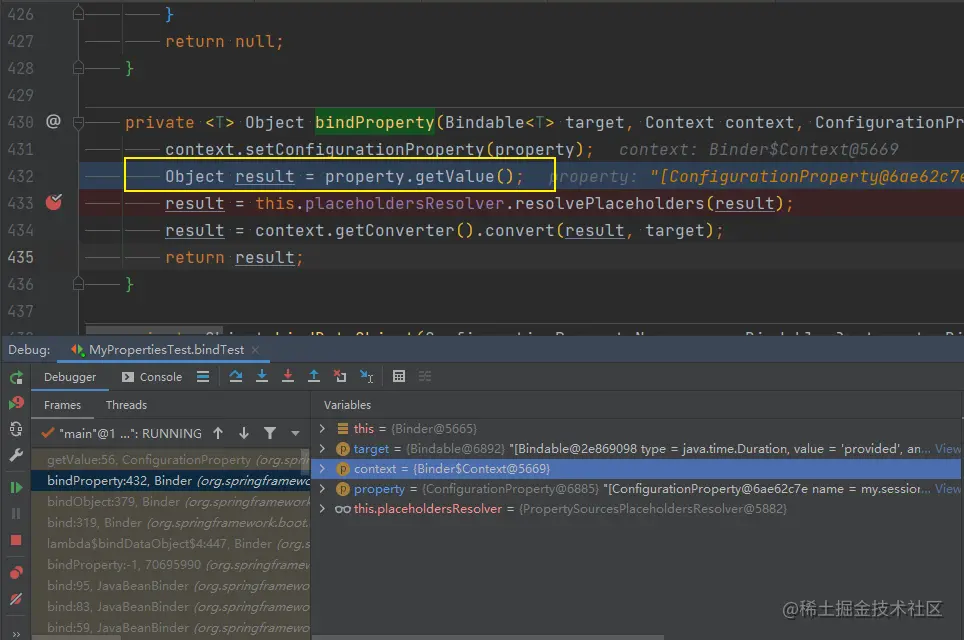
Task: Step over to next line
Action: click(x=235, y=376)
